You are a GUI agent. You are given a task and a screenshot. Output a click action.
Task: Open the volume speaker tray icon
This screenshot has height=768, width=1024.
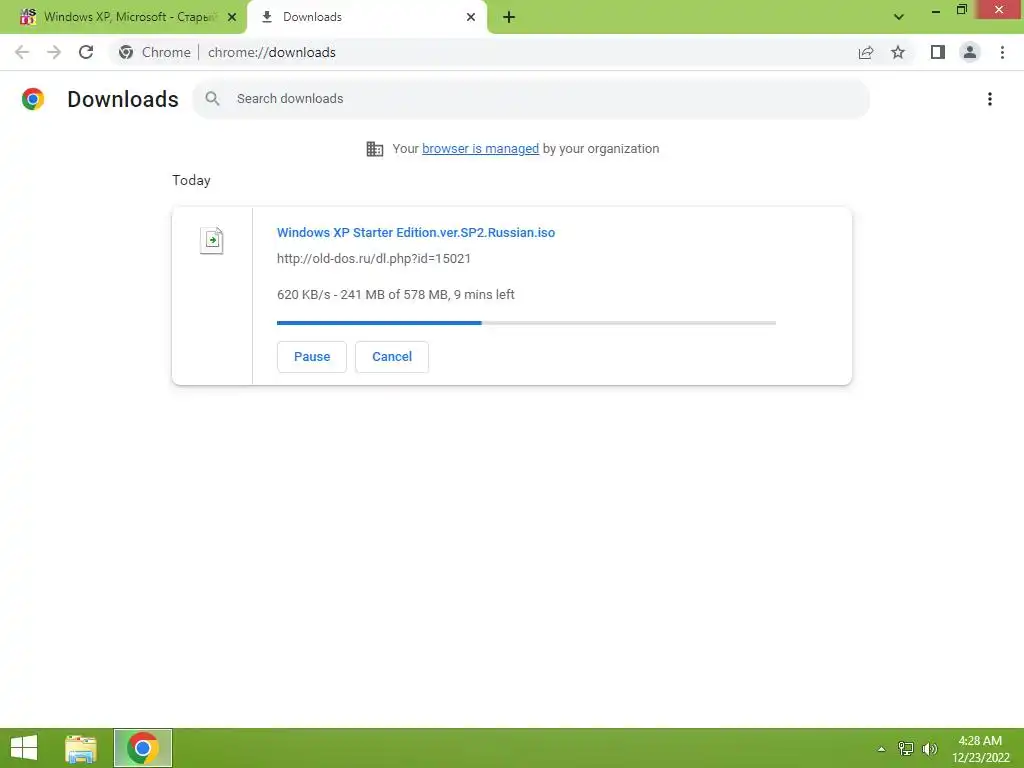point(930,749)
